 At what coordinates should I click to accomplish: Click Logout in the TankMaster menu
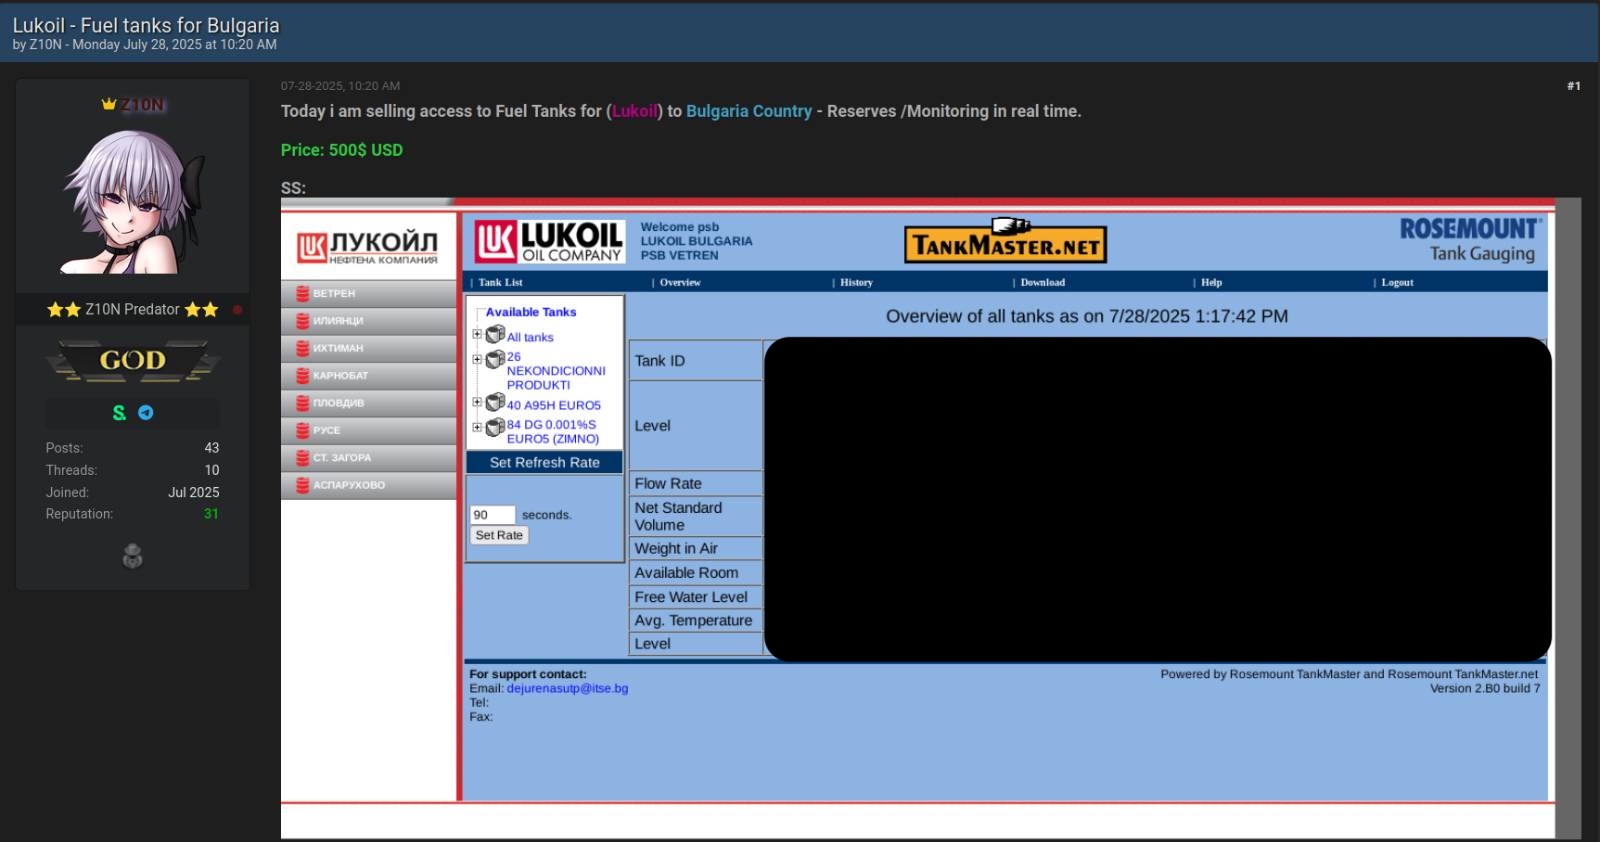pyautogui.click(x=1397, y=283)
